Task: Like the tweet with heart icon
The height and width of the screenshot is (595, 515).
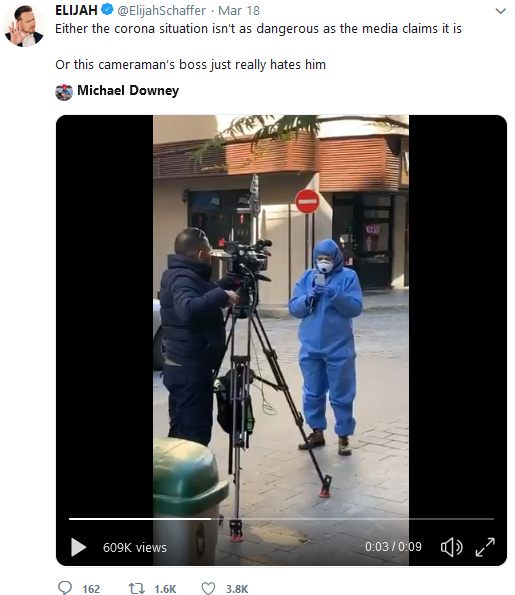Action: (208, 588)
